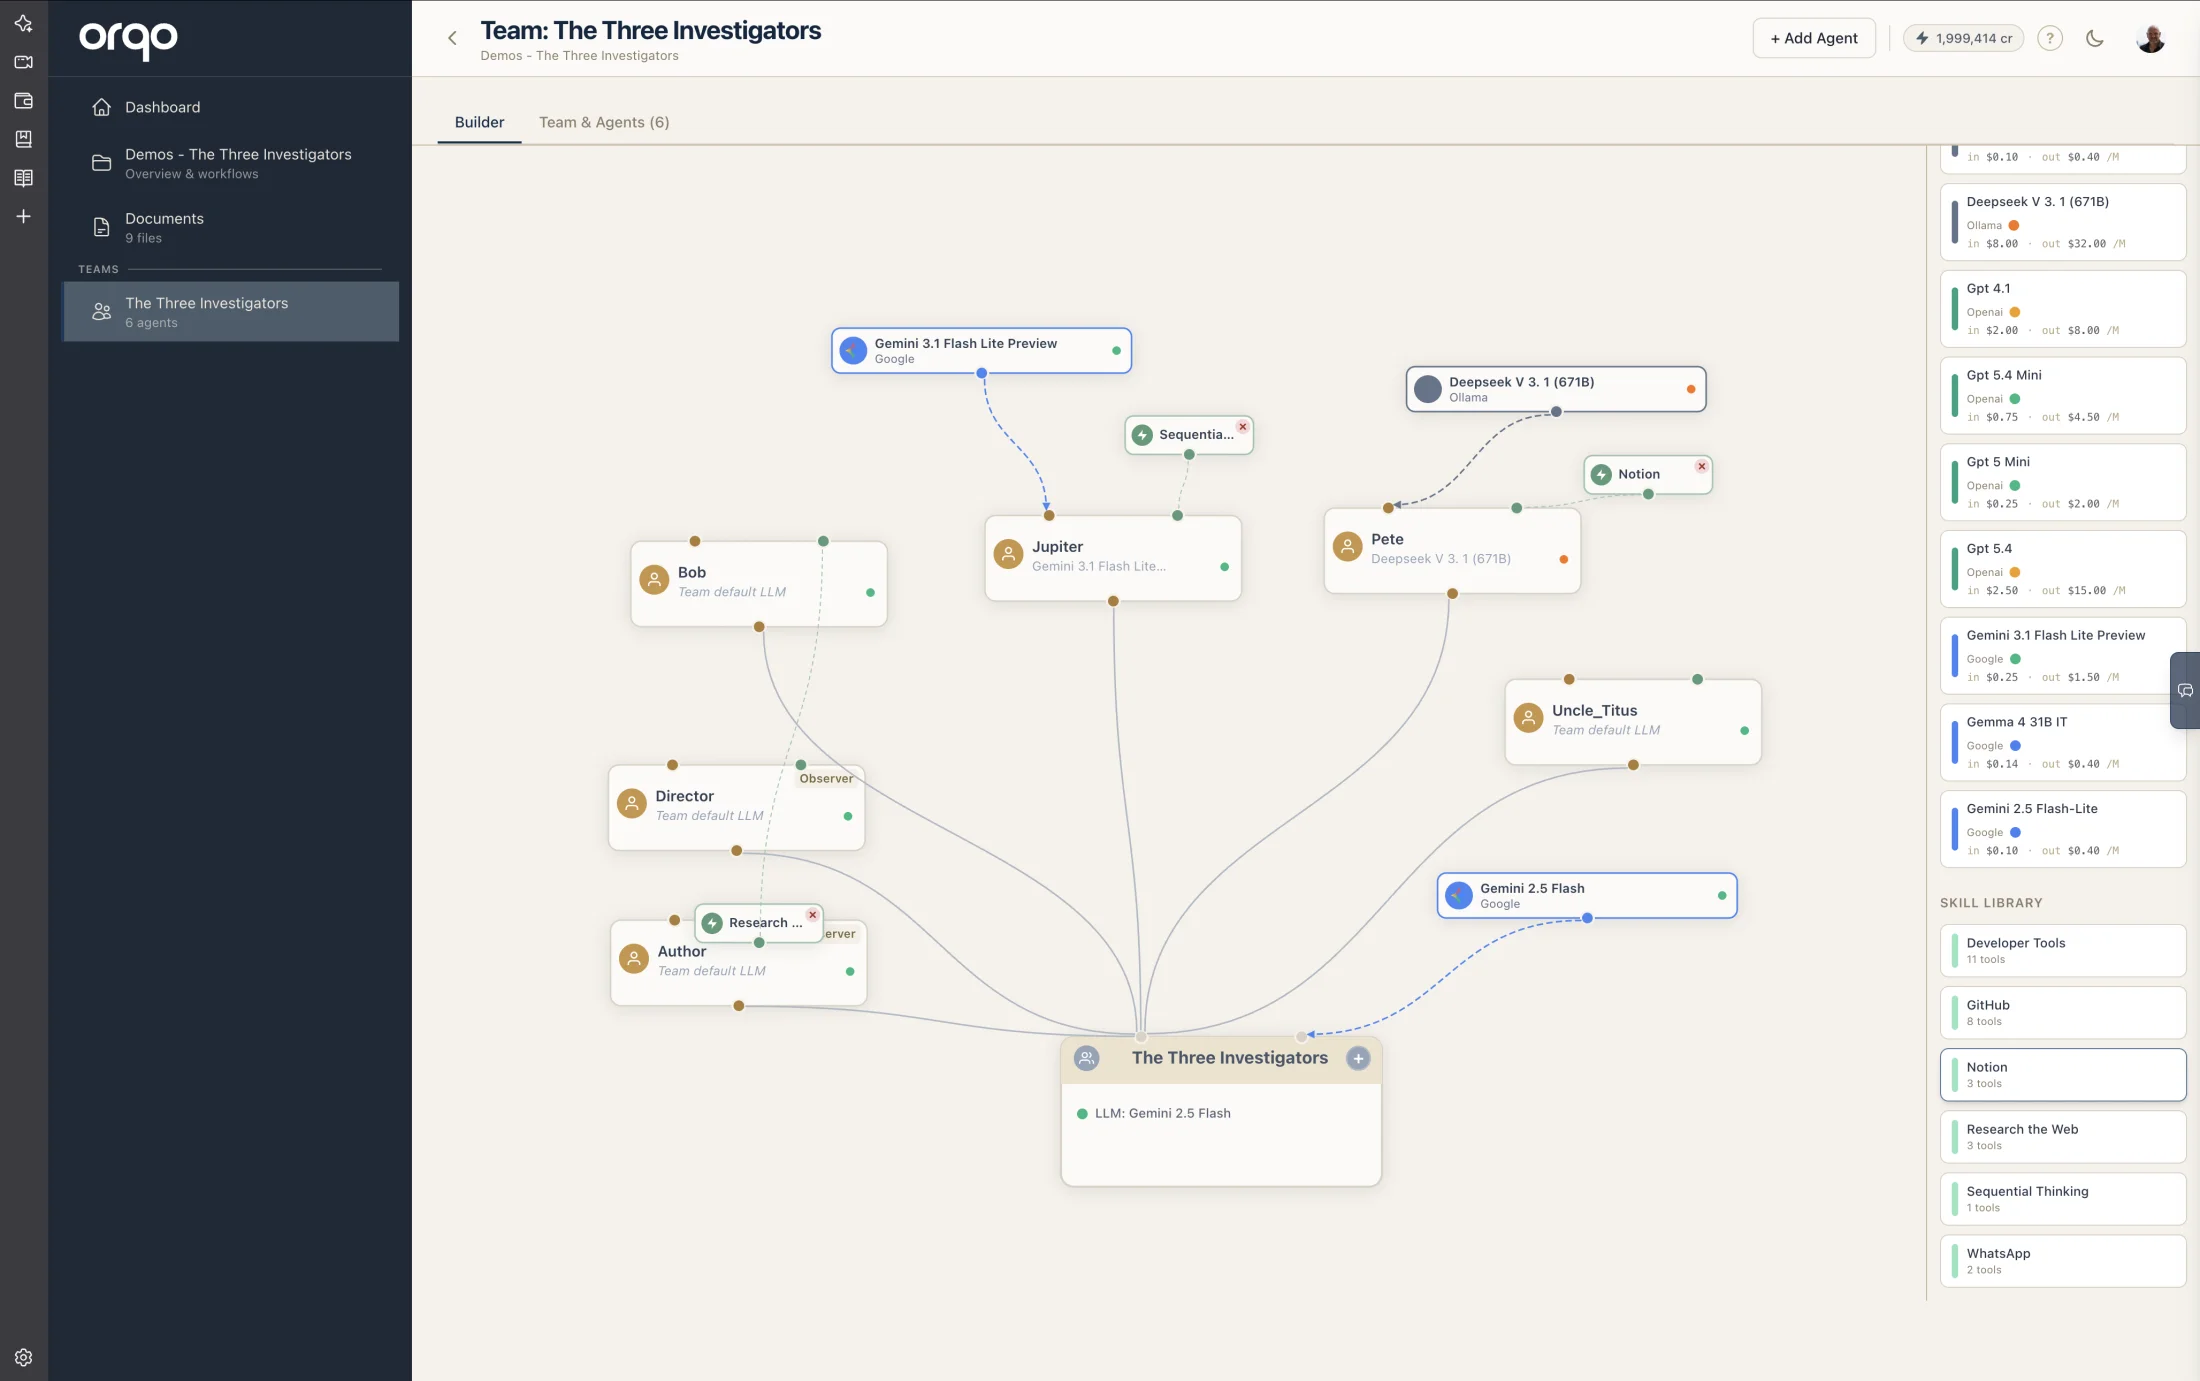This screenshot has width=2200, height=1381.
Task: Toggle dark mode moon icon
Action: click(x=2094, y=38)
